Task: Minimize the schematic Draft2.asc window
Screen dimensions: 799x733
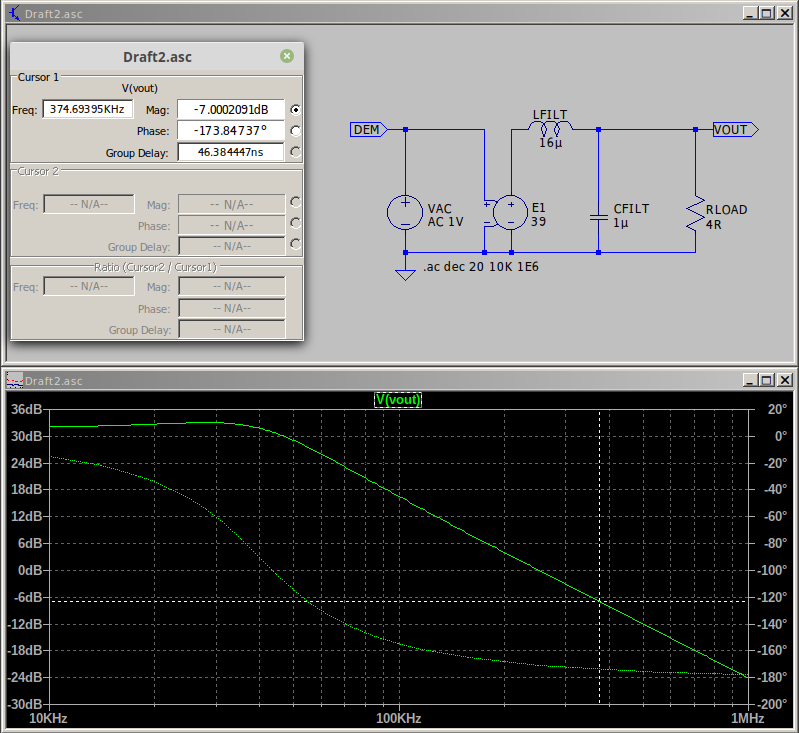Action: [749, 13]
